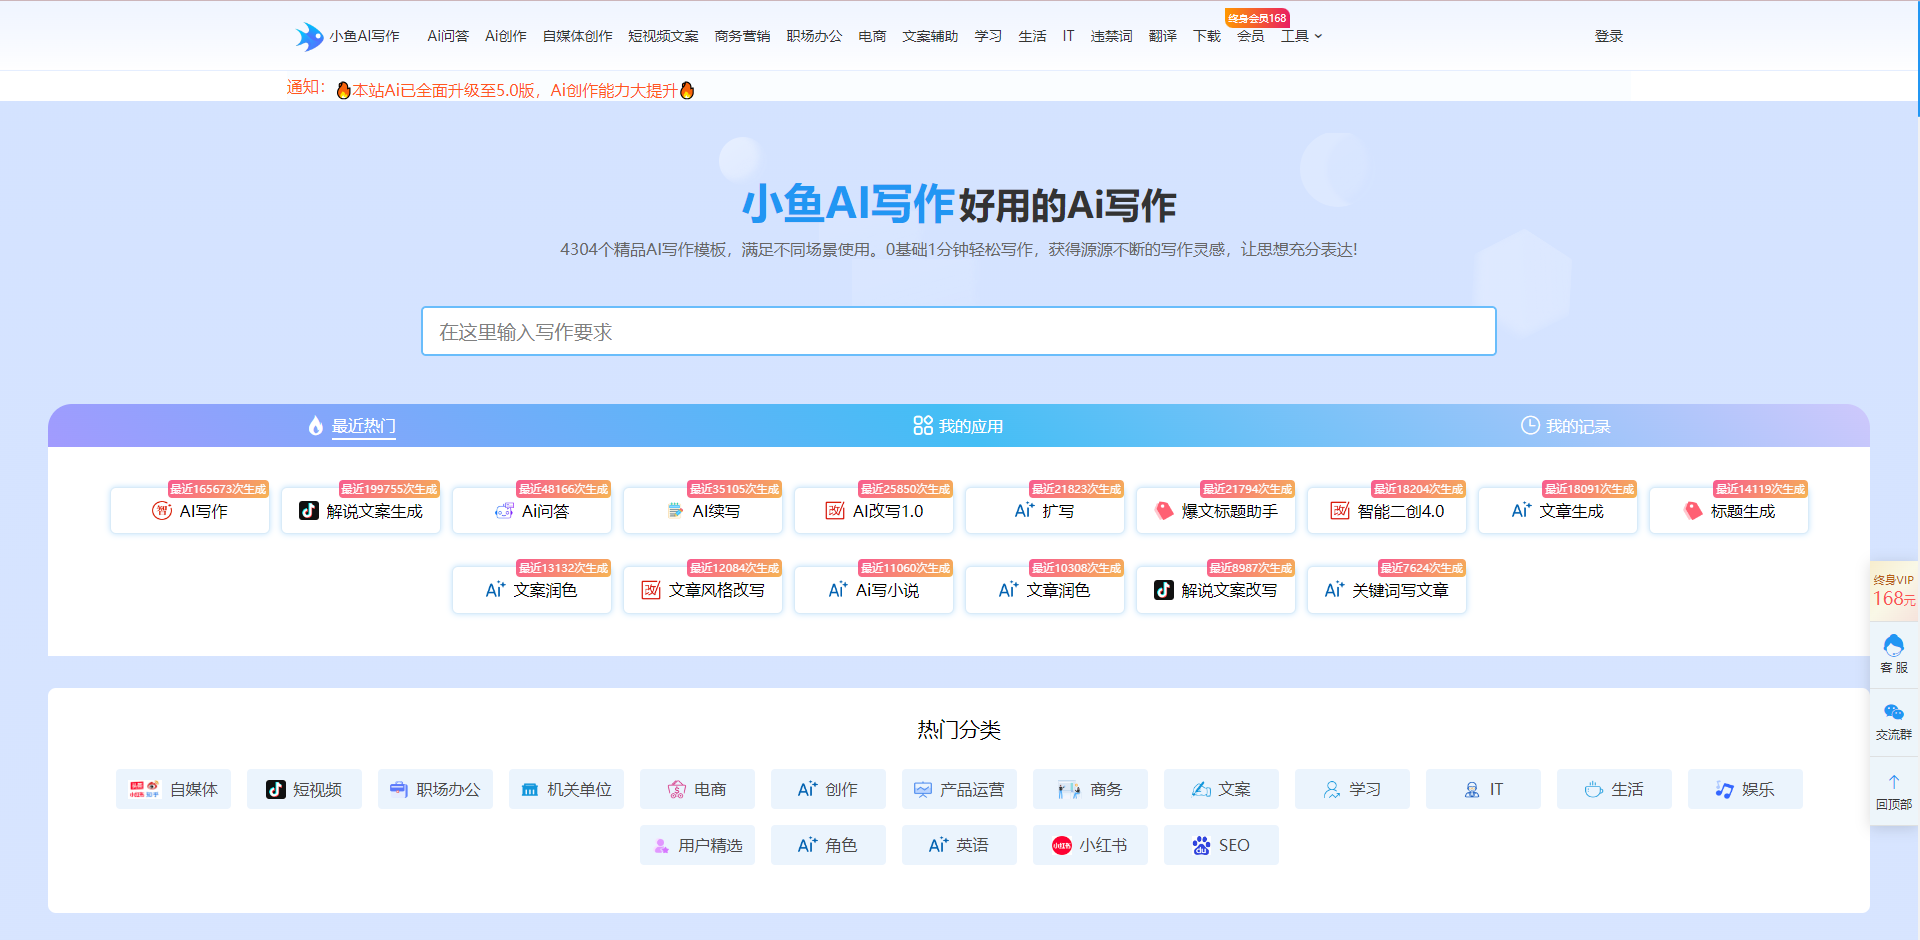
Task: Open the 自媒体创作 menu item
Action: click(x=577, y=36)
